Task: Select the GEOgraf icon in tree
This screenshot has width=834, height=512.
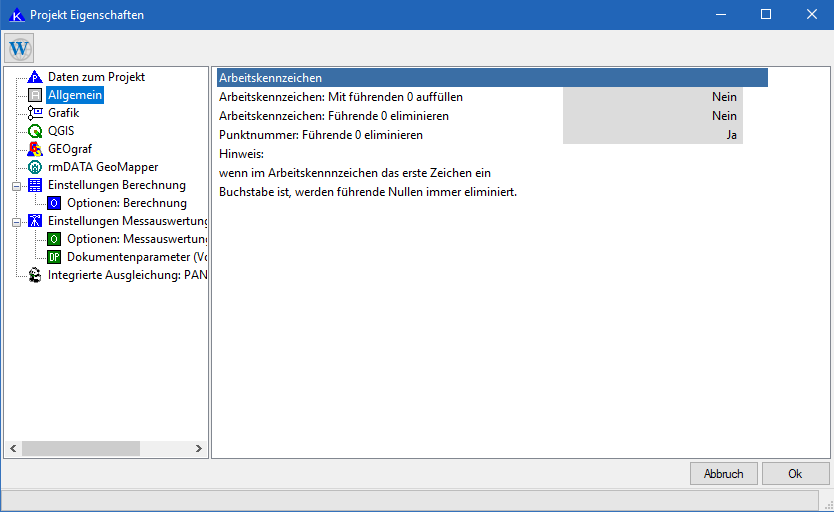Action: pos(35,149)
